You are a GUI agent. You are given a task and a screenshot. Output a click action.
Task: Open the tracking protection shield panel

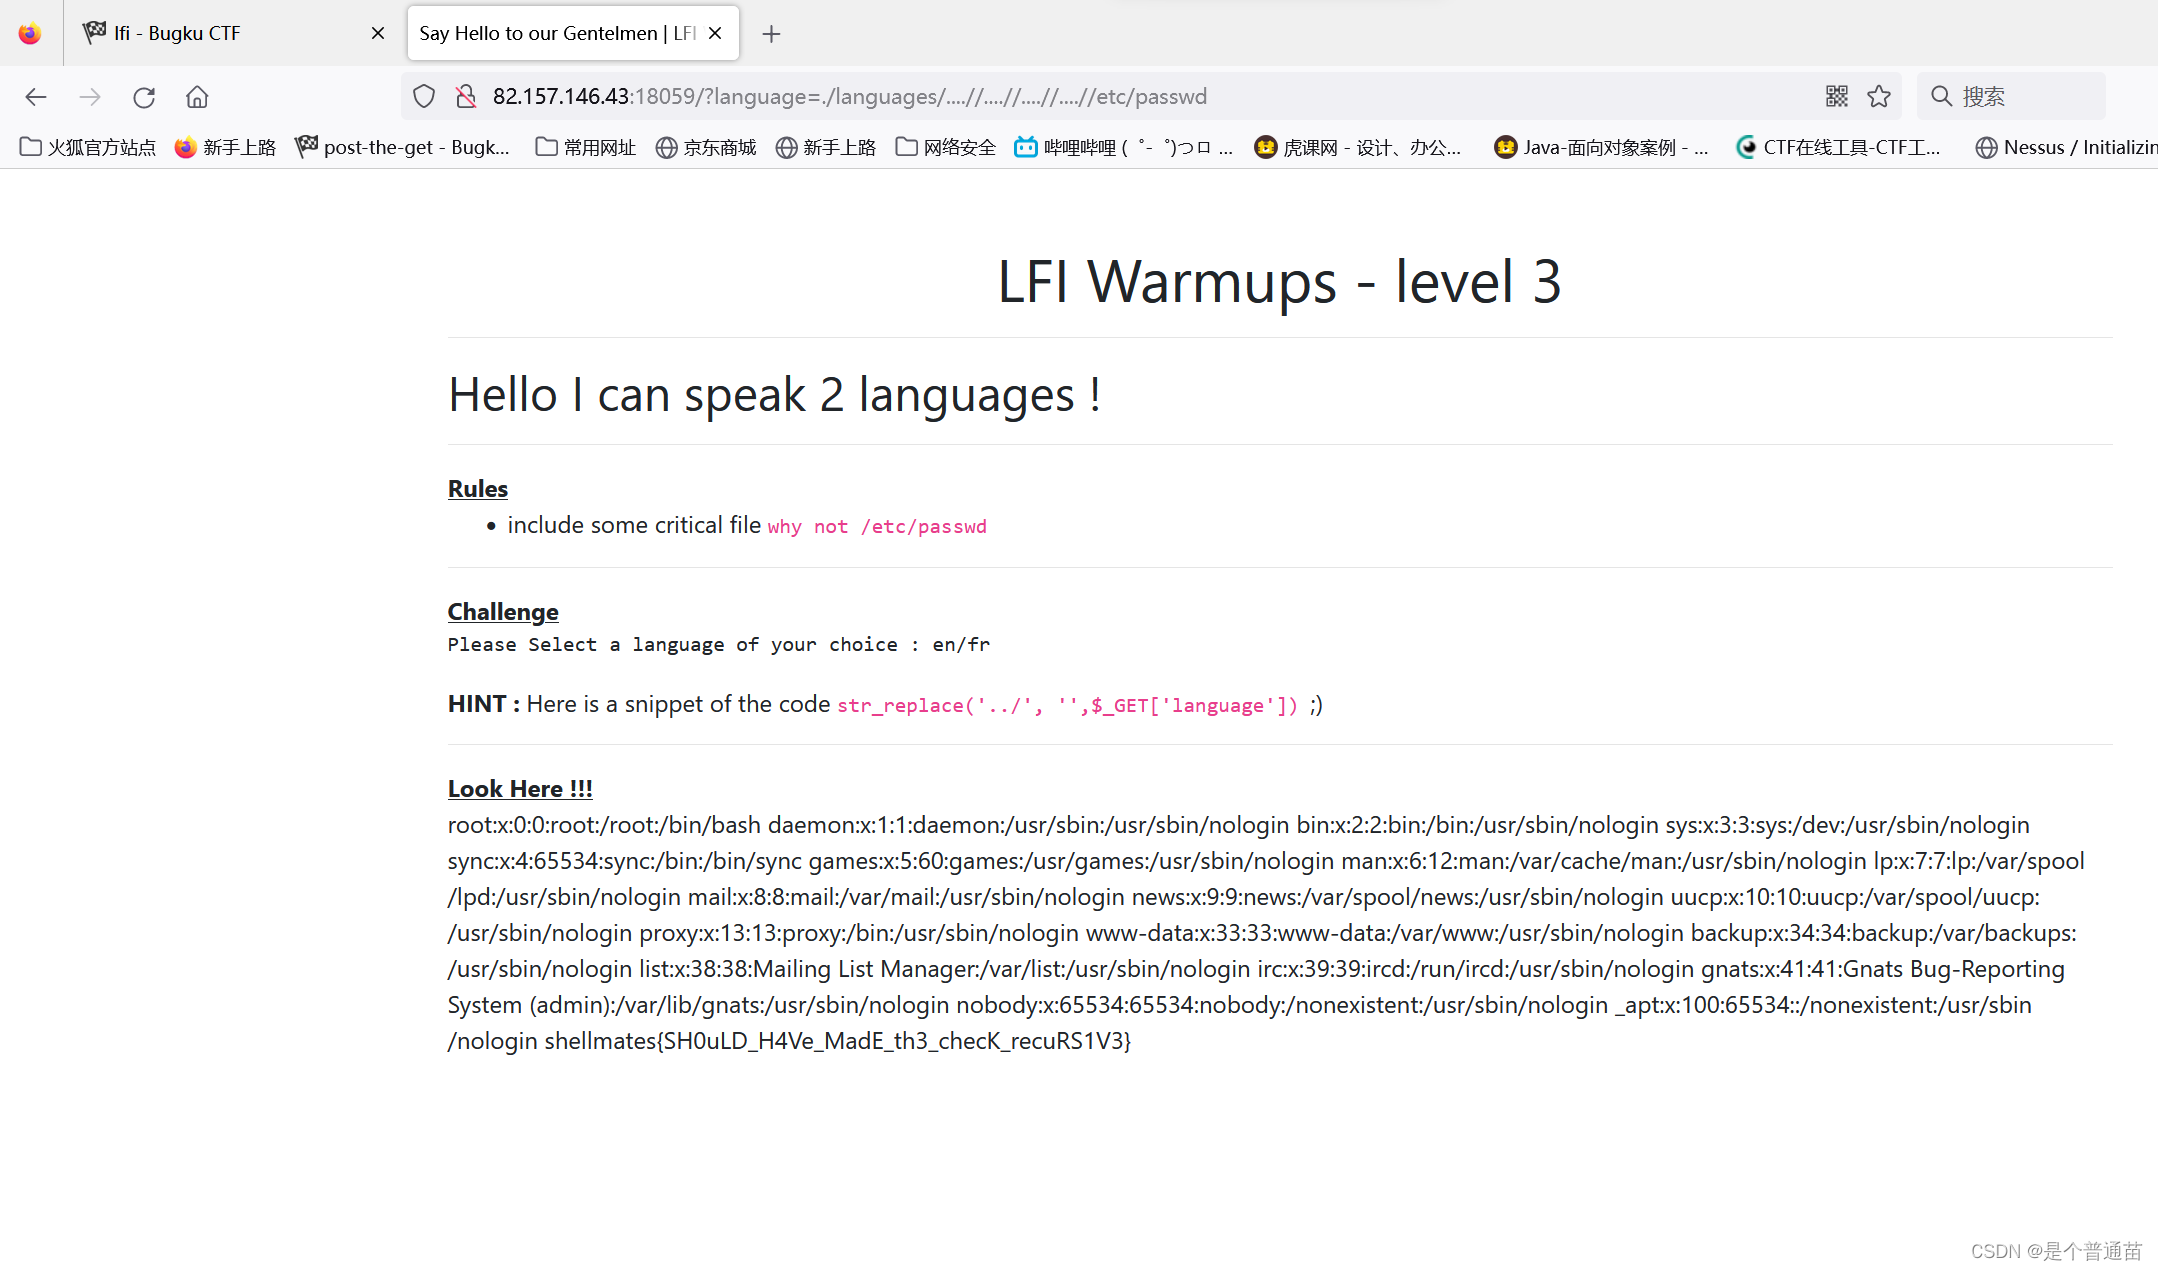(423, 96)
